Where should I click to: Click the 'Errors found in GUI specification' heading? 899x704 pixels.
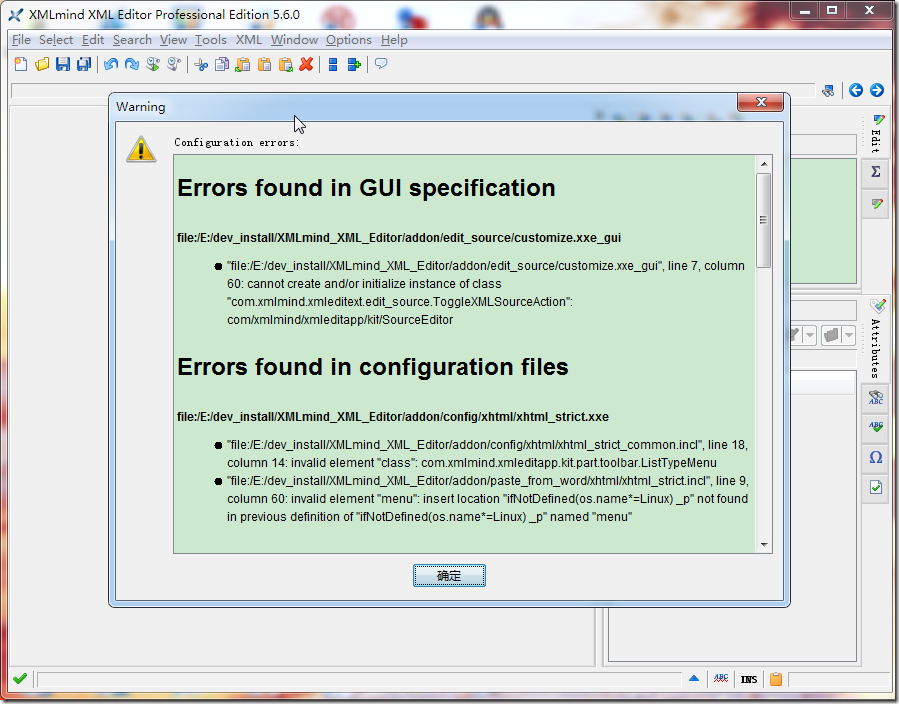[366, 187]
